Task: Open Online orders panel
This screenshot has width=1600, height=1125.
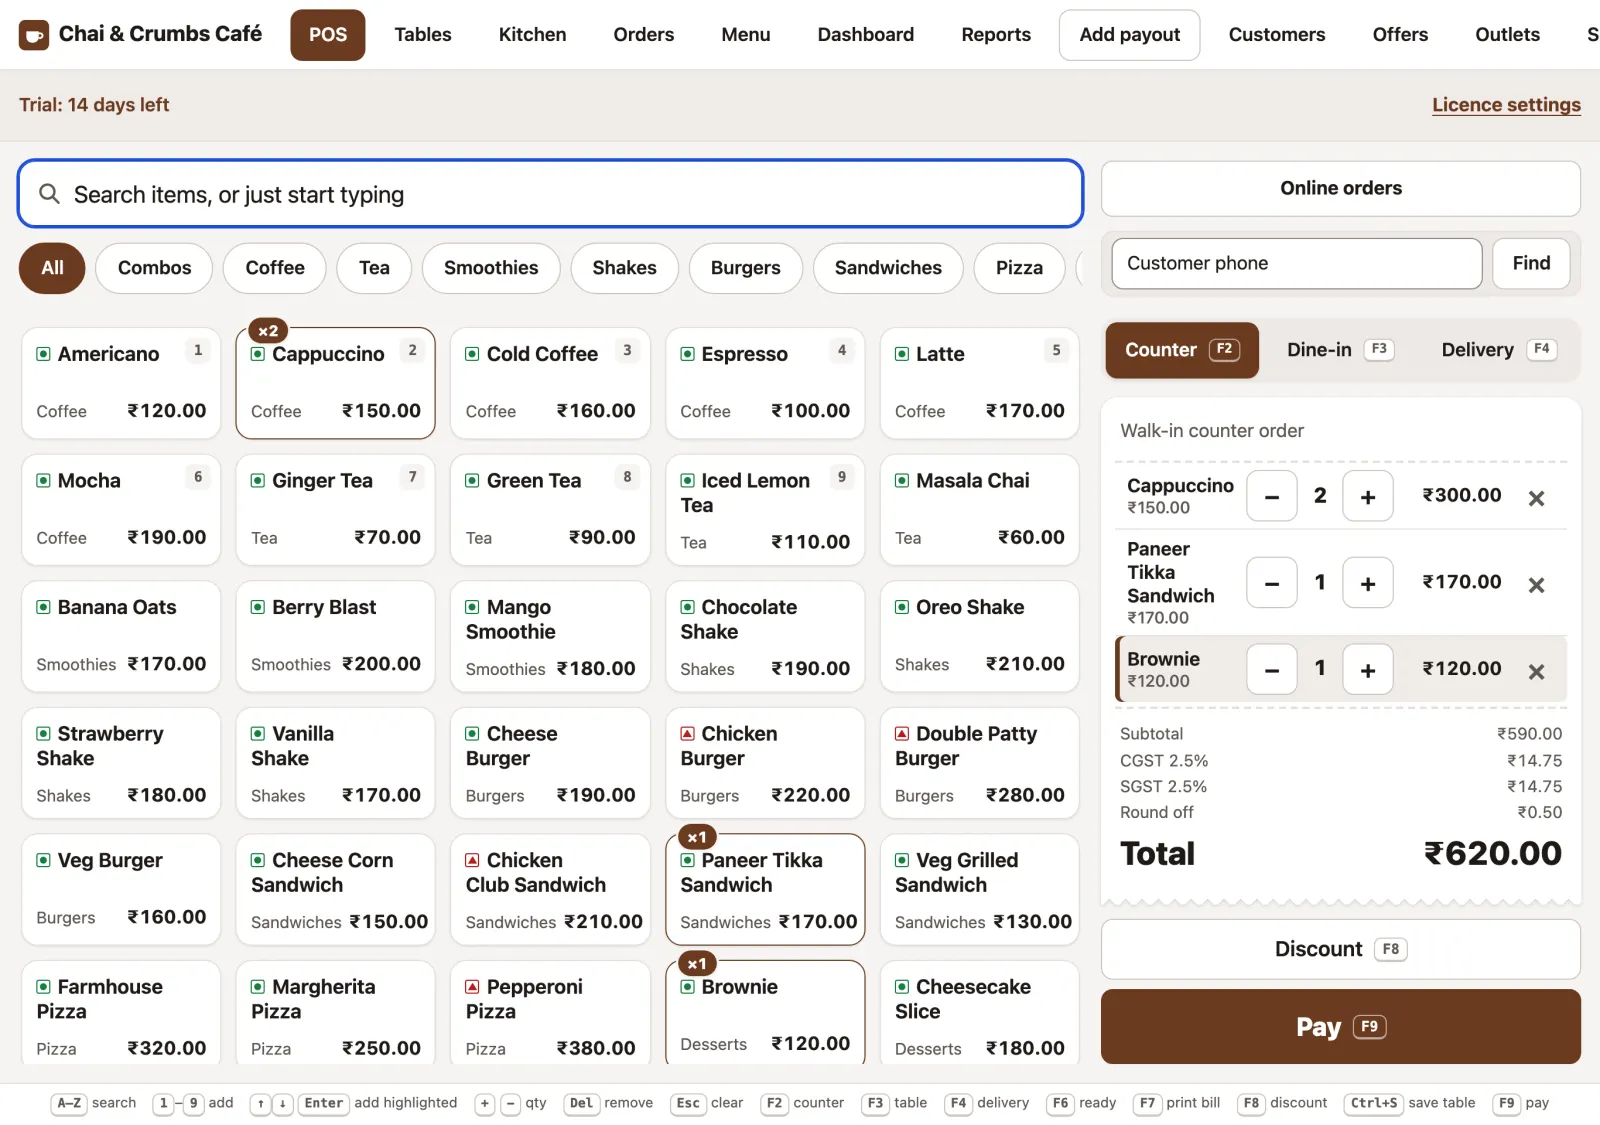Action: click(x=1340, y=188)
